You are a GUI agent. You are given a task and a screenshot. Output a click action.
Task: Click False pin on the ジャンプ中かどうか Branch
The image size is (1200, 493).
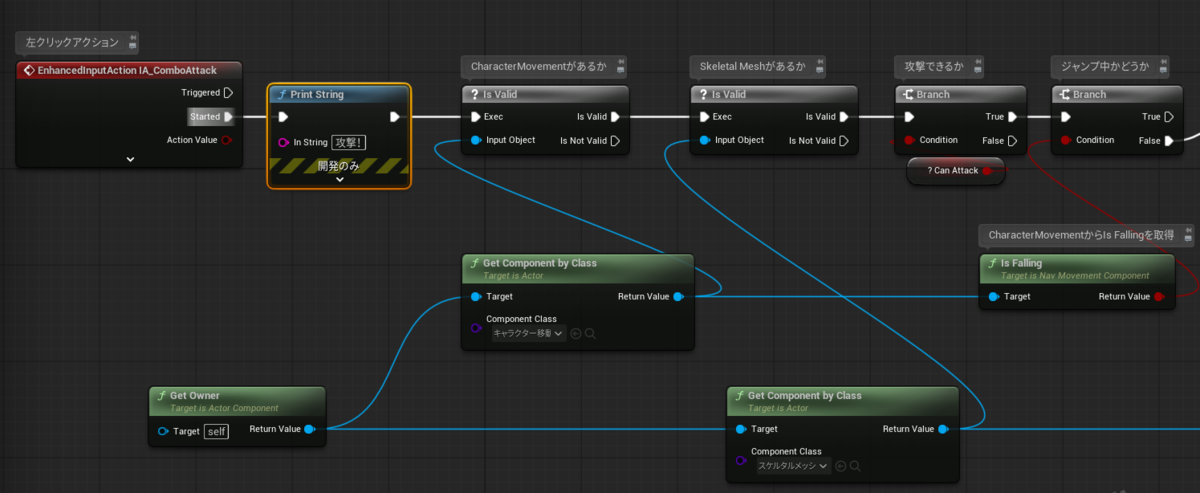pyautogui.click(x=1170, y=140)
